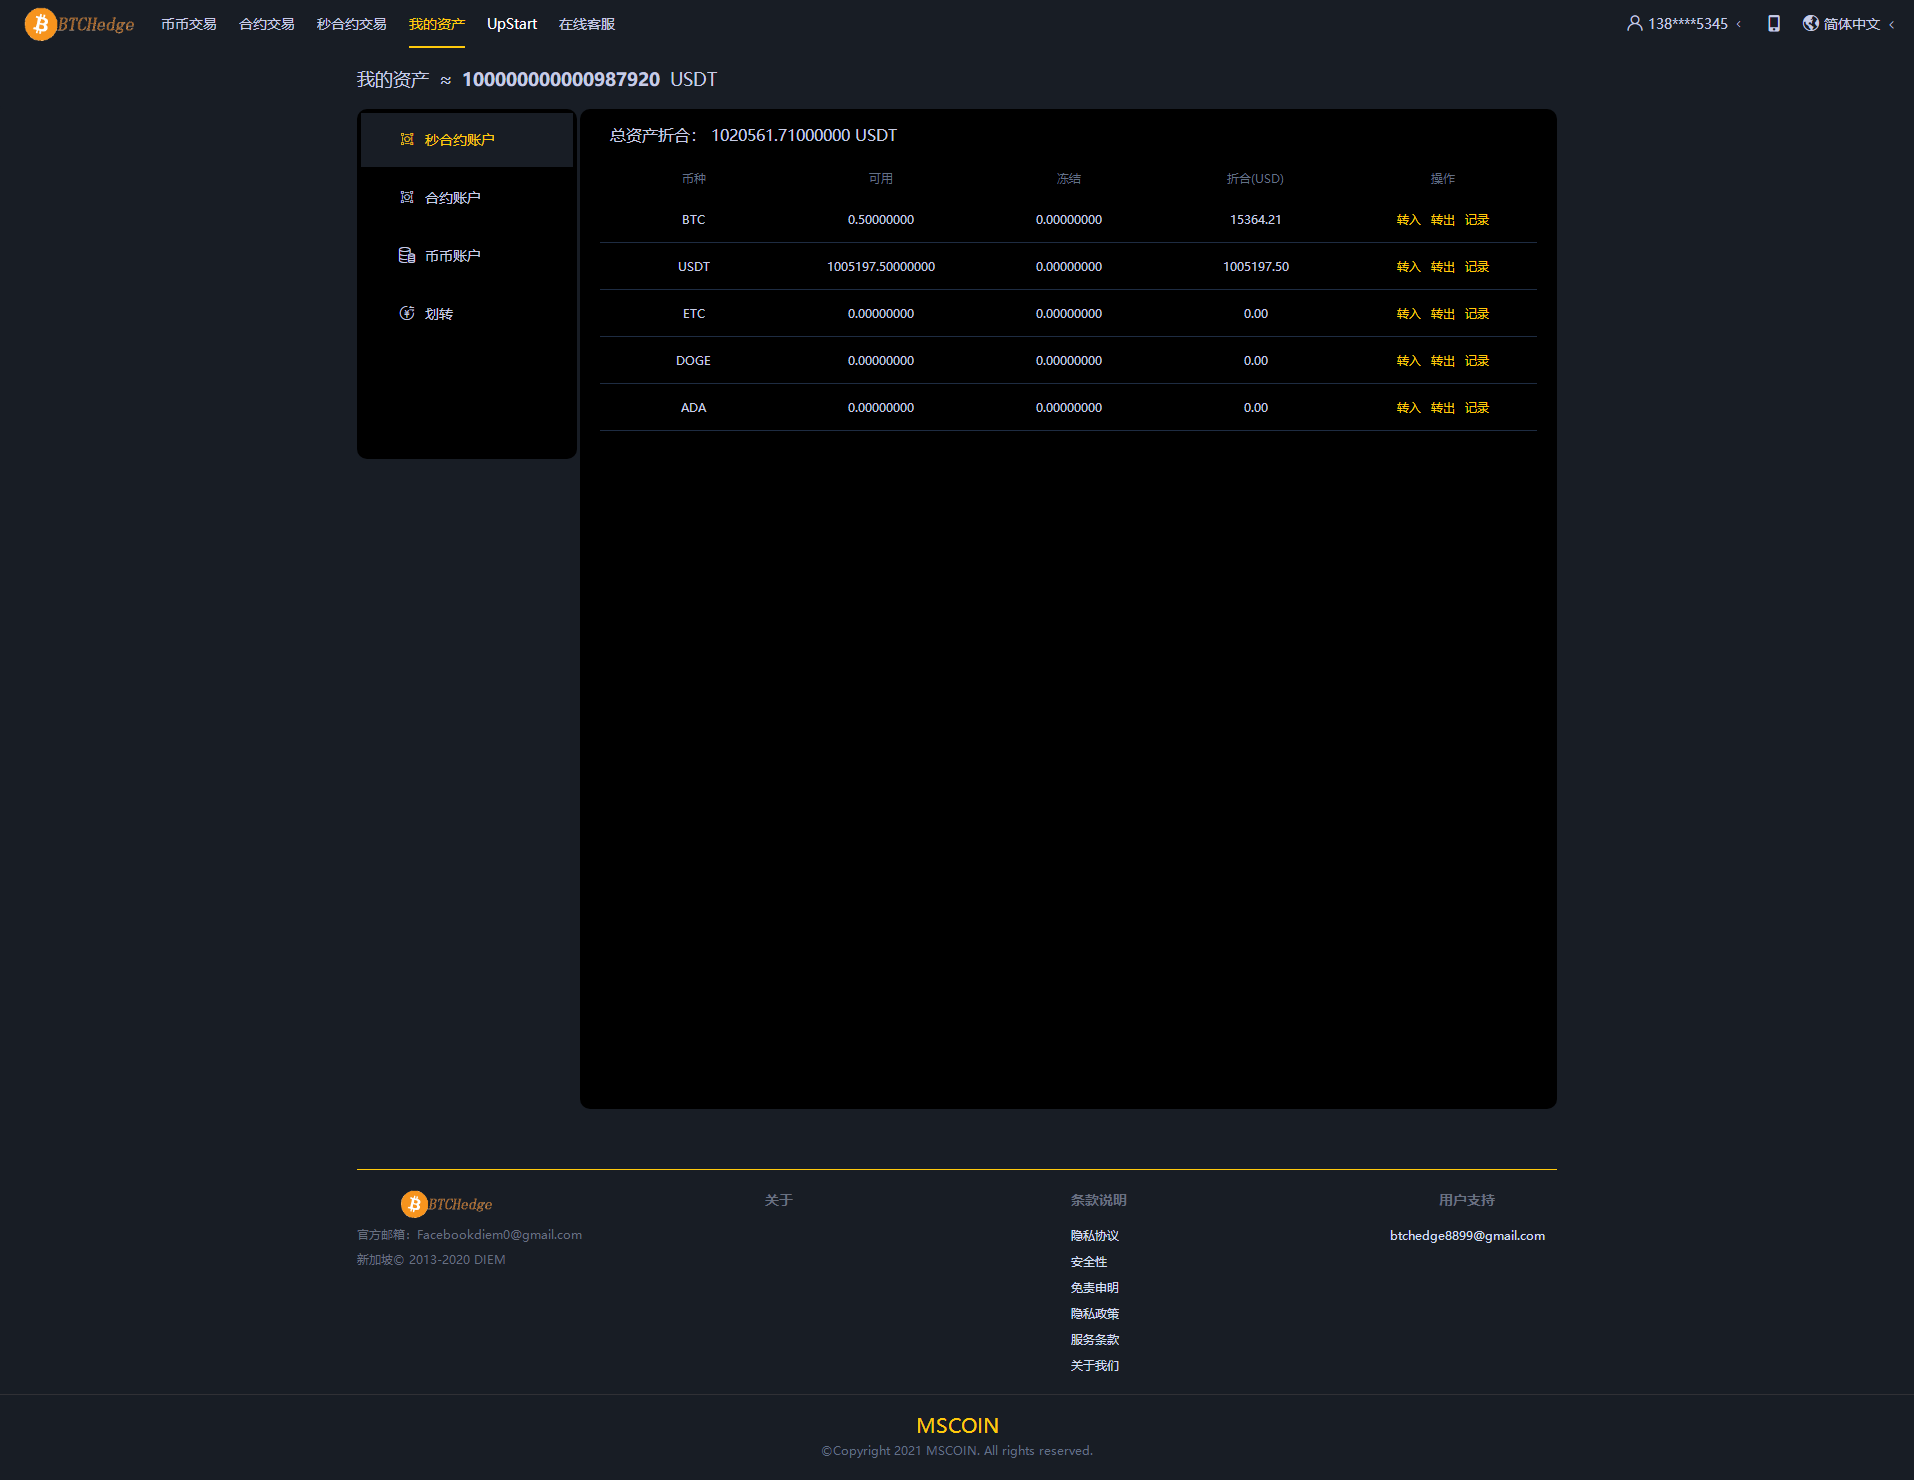Screen dimensions: 1914x1480
Task: Open 在线客服 online support
Action: tap(586, 24)
